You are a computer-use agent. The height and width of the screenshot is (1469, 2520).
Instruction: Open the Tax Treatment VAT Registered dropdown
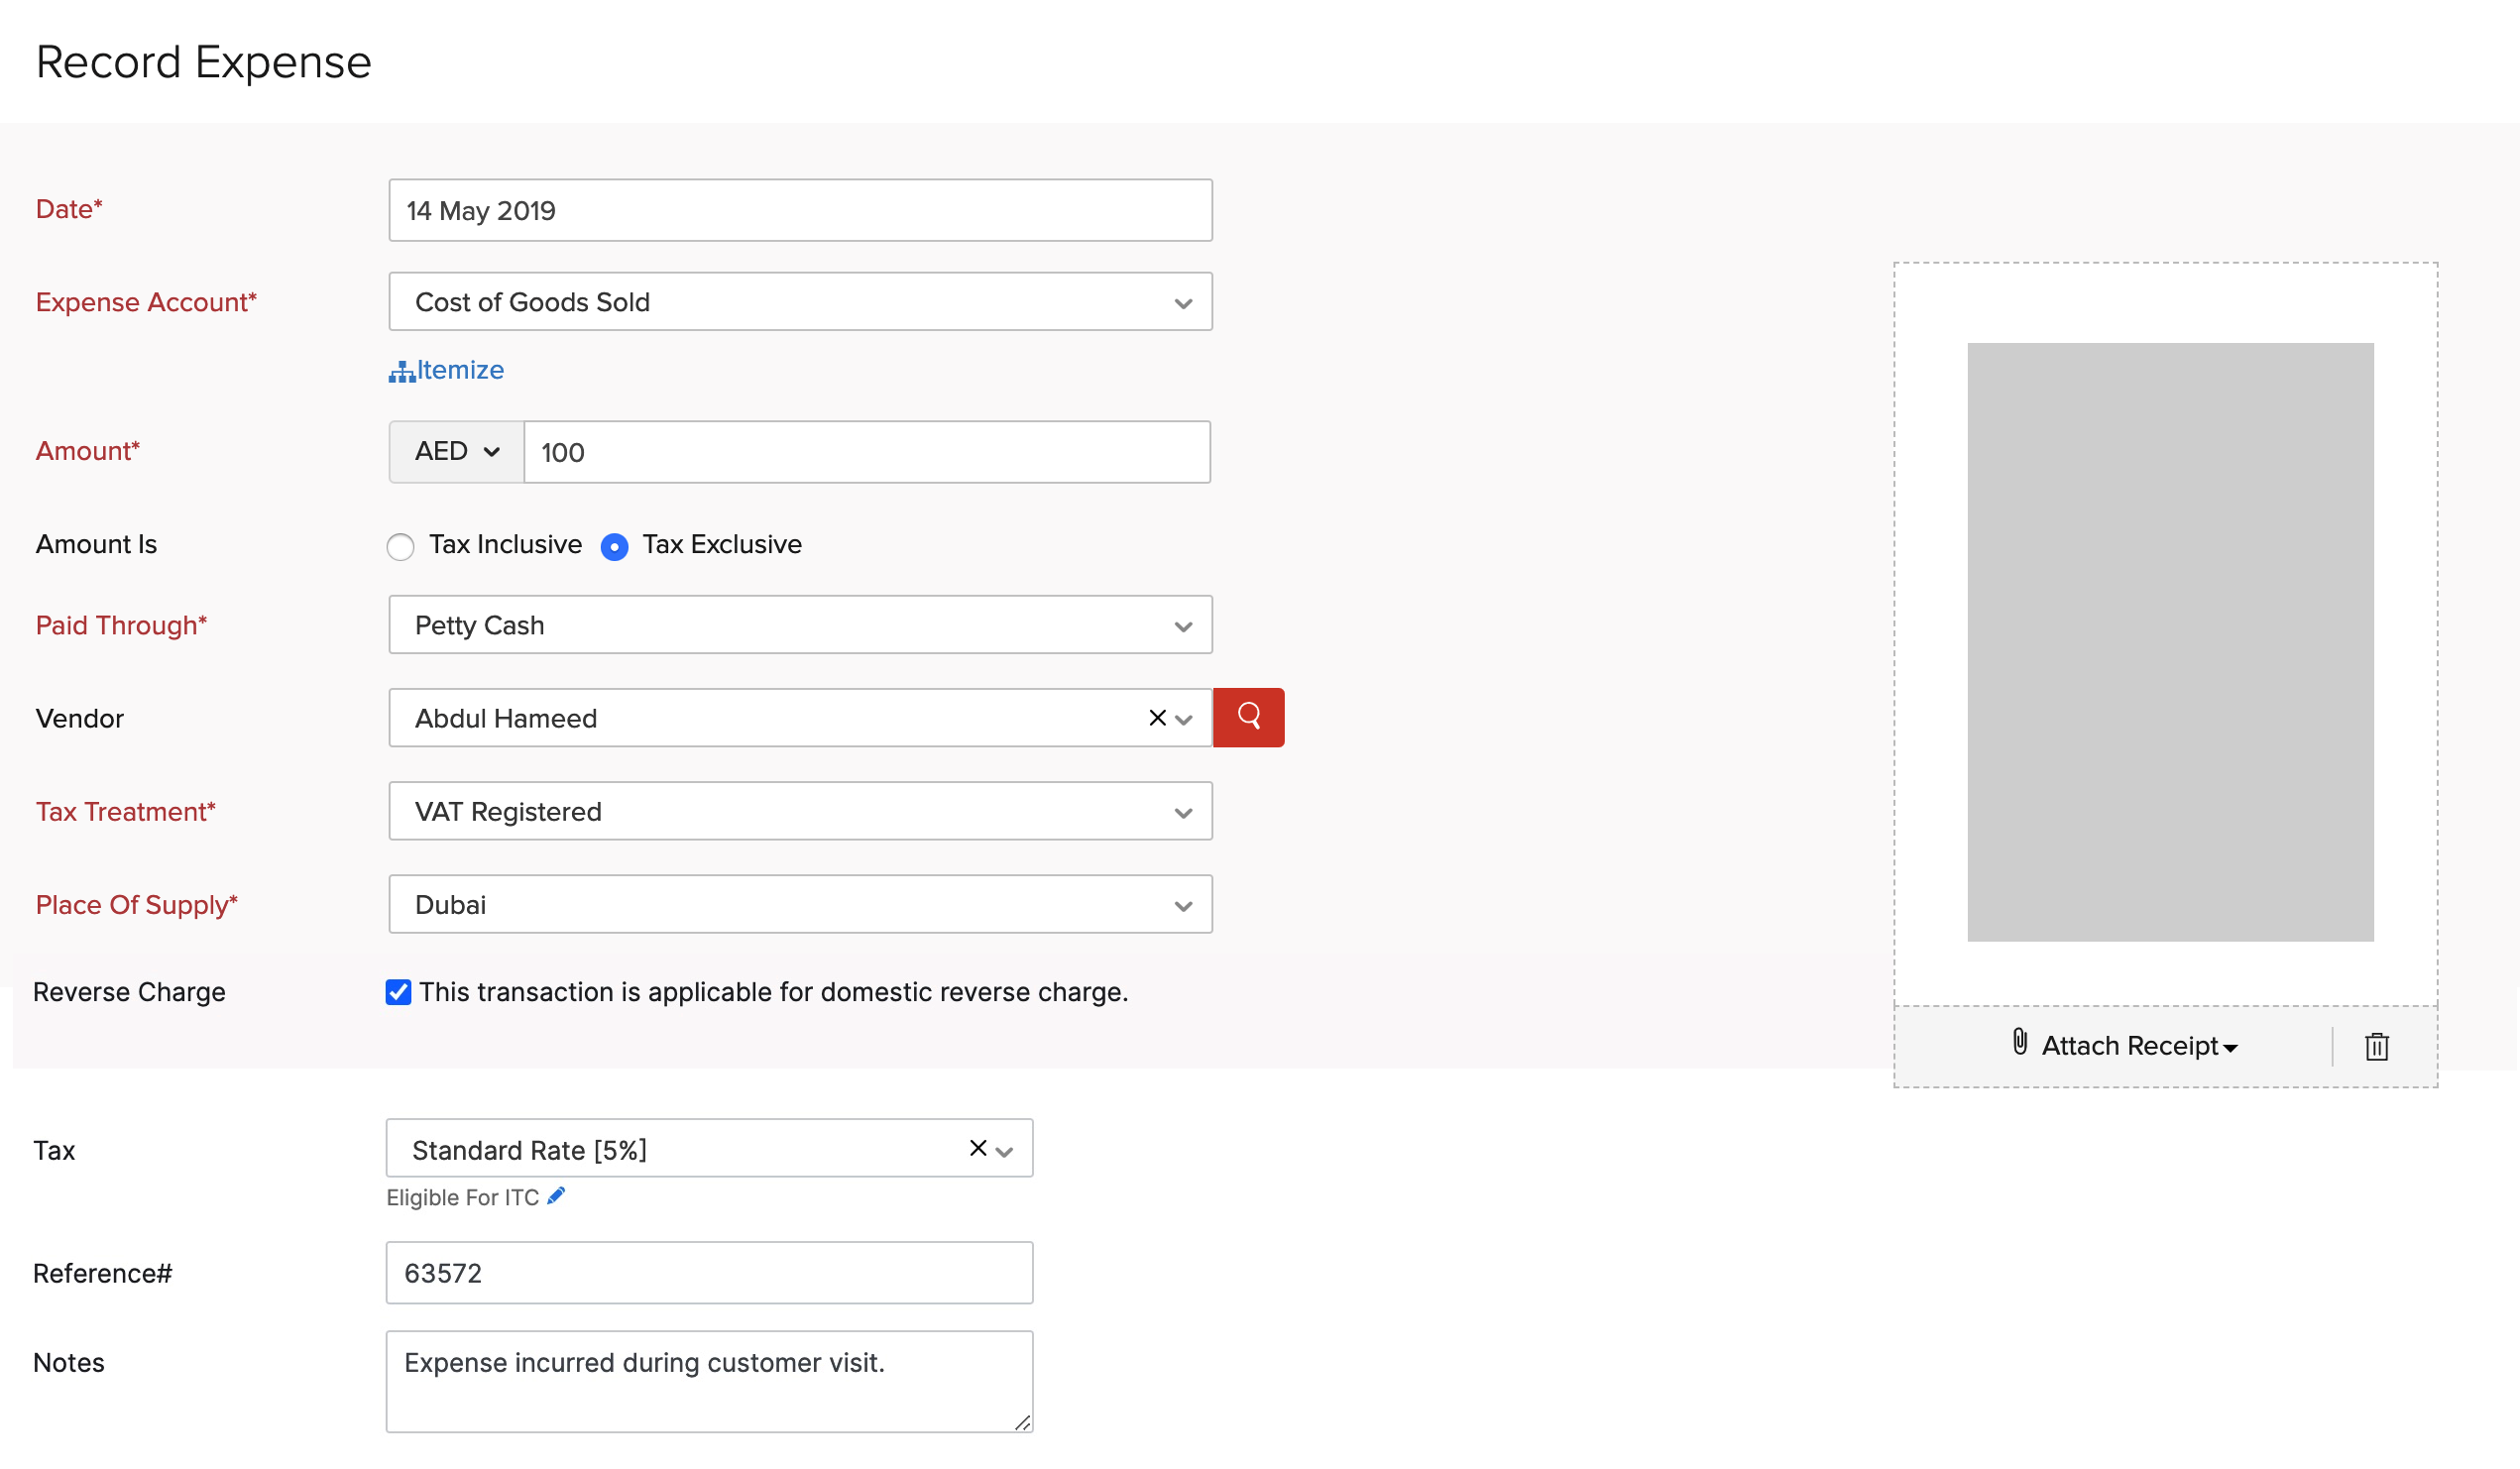tap(800, 811)
